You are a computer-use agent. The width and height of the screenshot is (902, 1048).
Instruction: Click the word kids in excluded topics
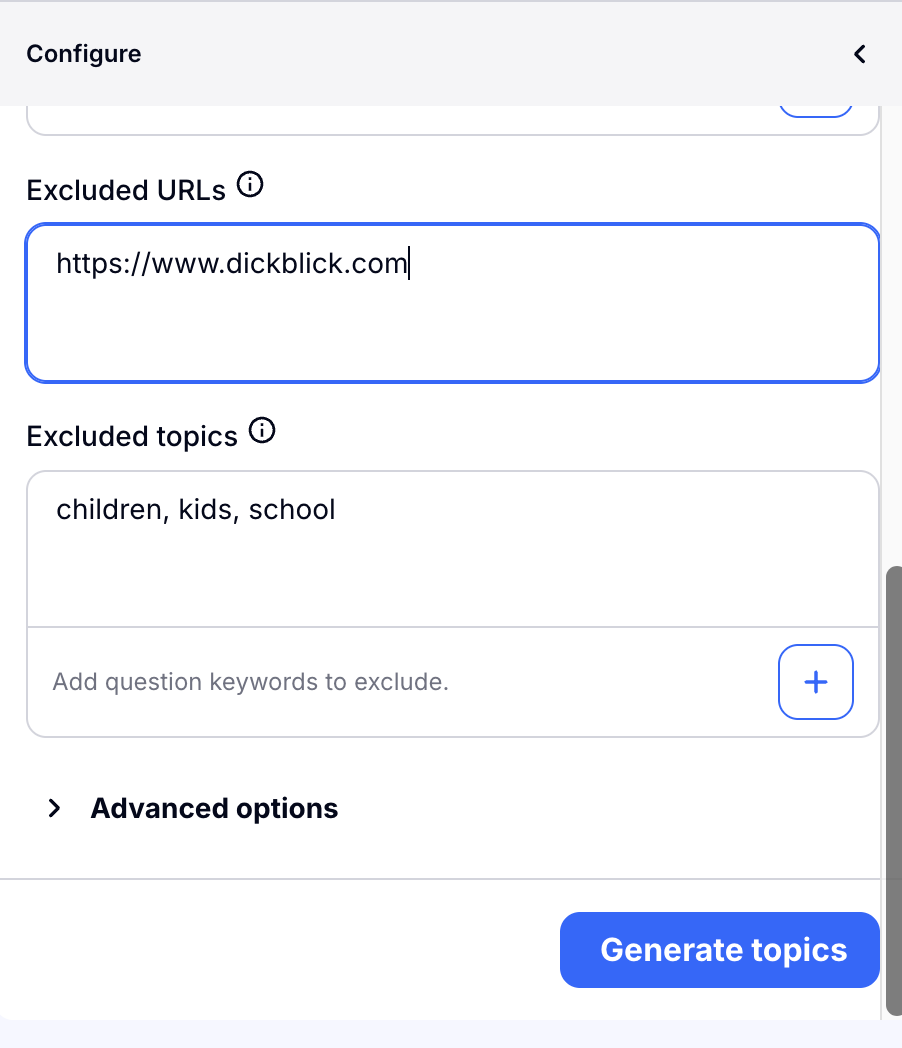204,510
